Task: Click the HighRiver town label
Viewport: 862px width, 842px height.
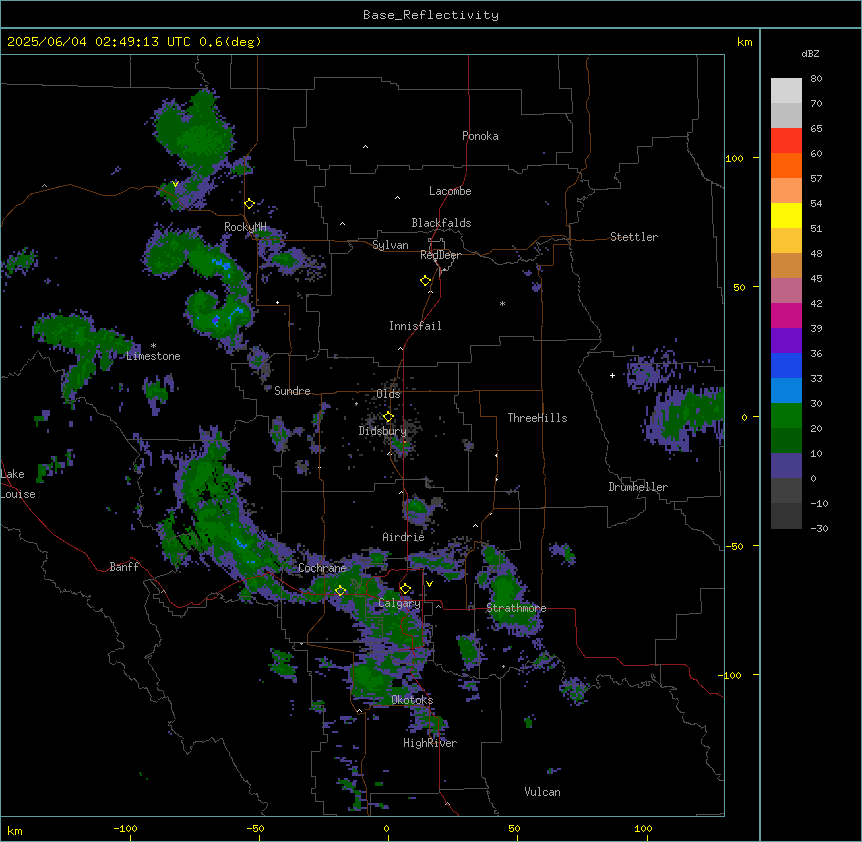Action: click(x=429, y=743)
